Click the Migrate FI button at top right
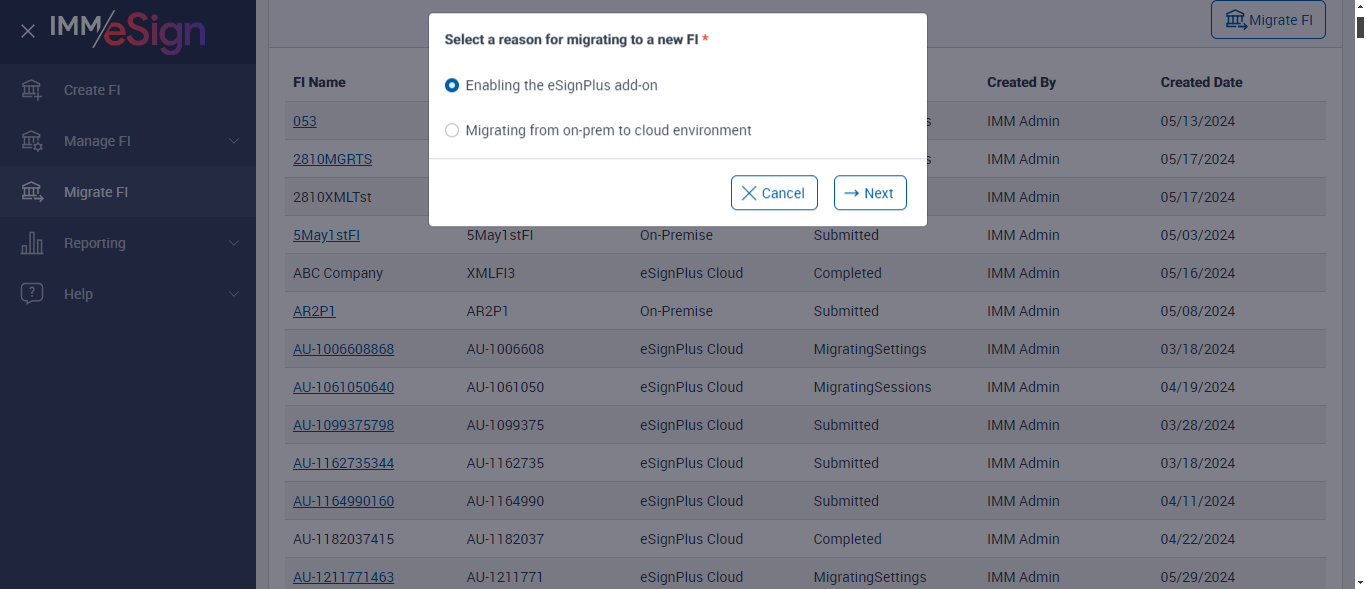The width and height of the screenshot is (1366, 589). (x=1268, y=20)
